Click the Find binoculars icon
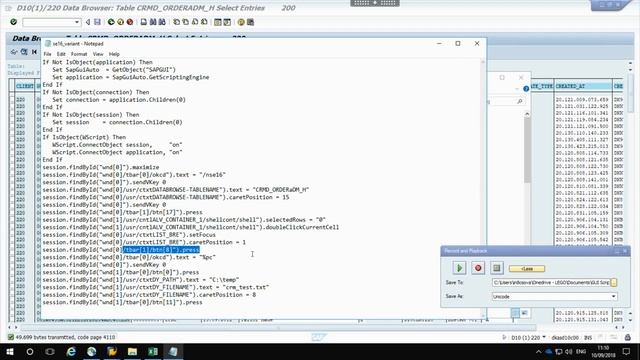This screenshot has width=640, height=360. [153, 22]
